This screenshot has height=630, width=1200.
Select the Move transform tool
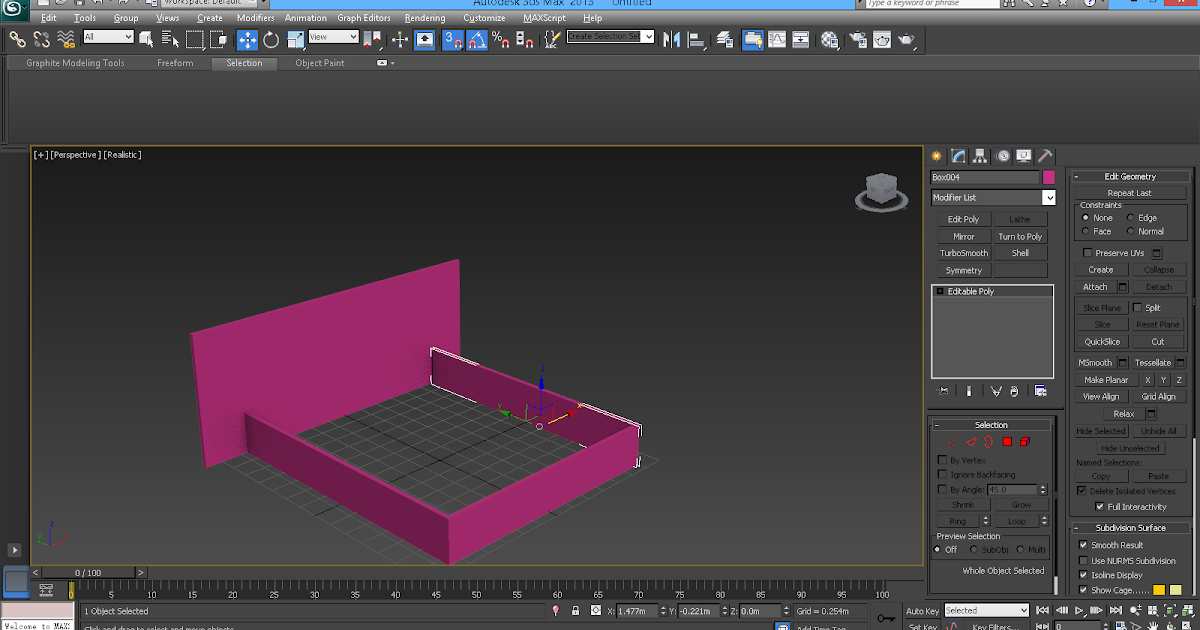click(x=247, y=40)
